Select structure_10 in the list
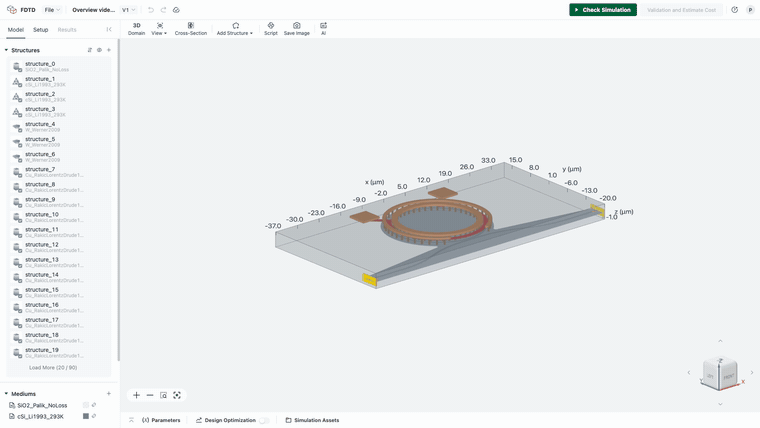Viewport: 760px width, 428px height. [59, 217]
